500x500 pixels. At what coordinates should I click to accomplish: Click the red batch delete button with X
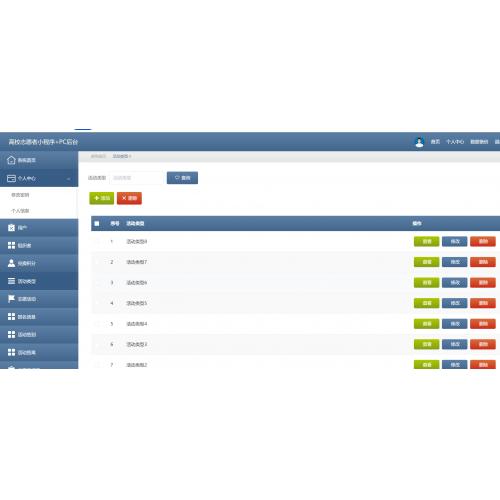click(129, 198)
